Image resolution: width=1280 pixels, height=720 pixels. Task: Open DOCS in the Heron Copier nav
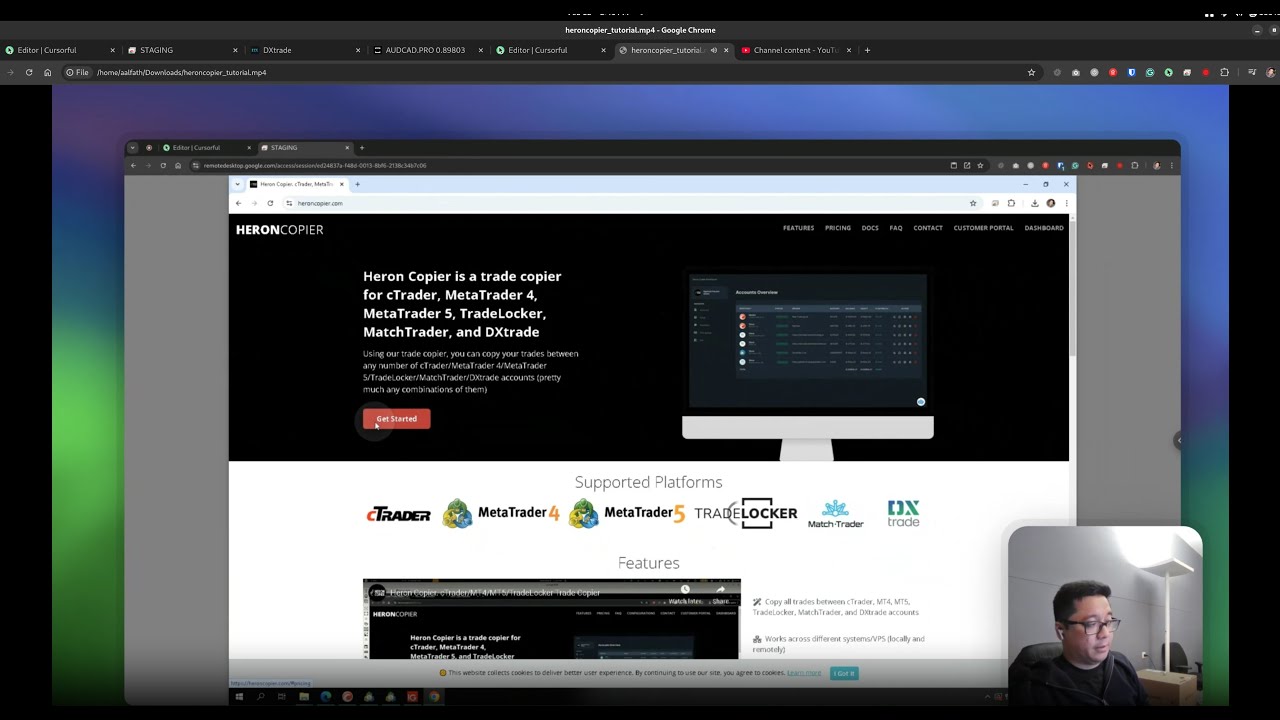[x=870, y=228]
